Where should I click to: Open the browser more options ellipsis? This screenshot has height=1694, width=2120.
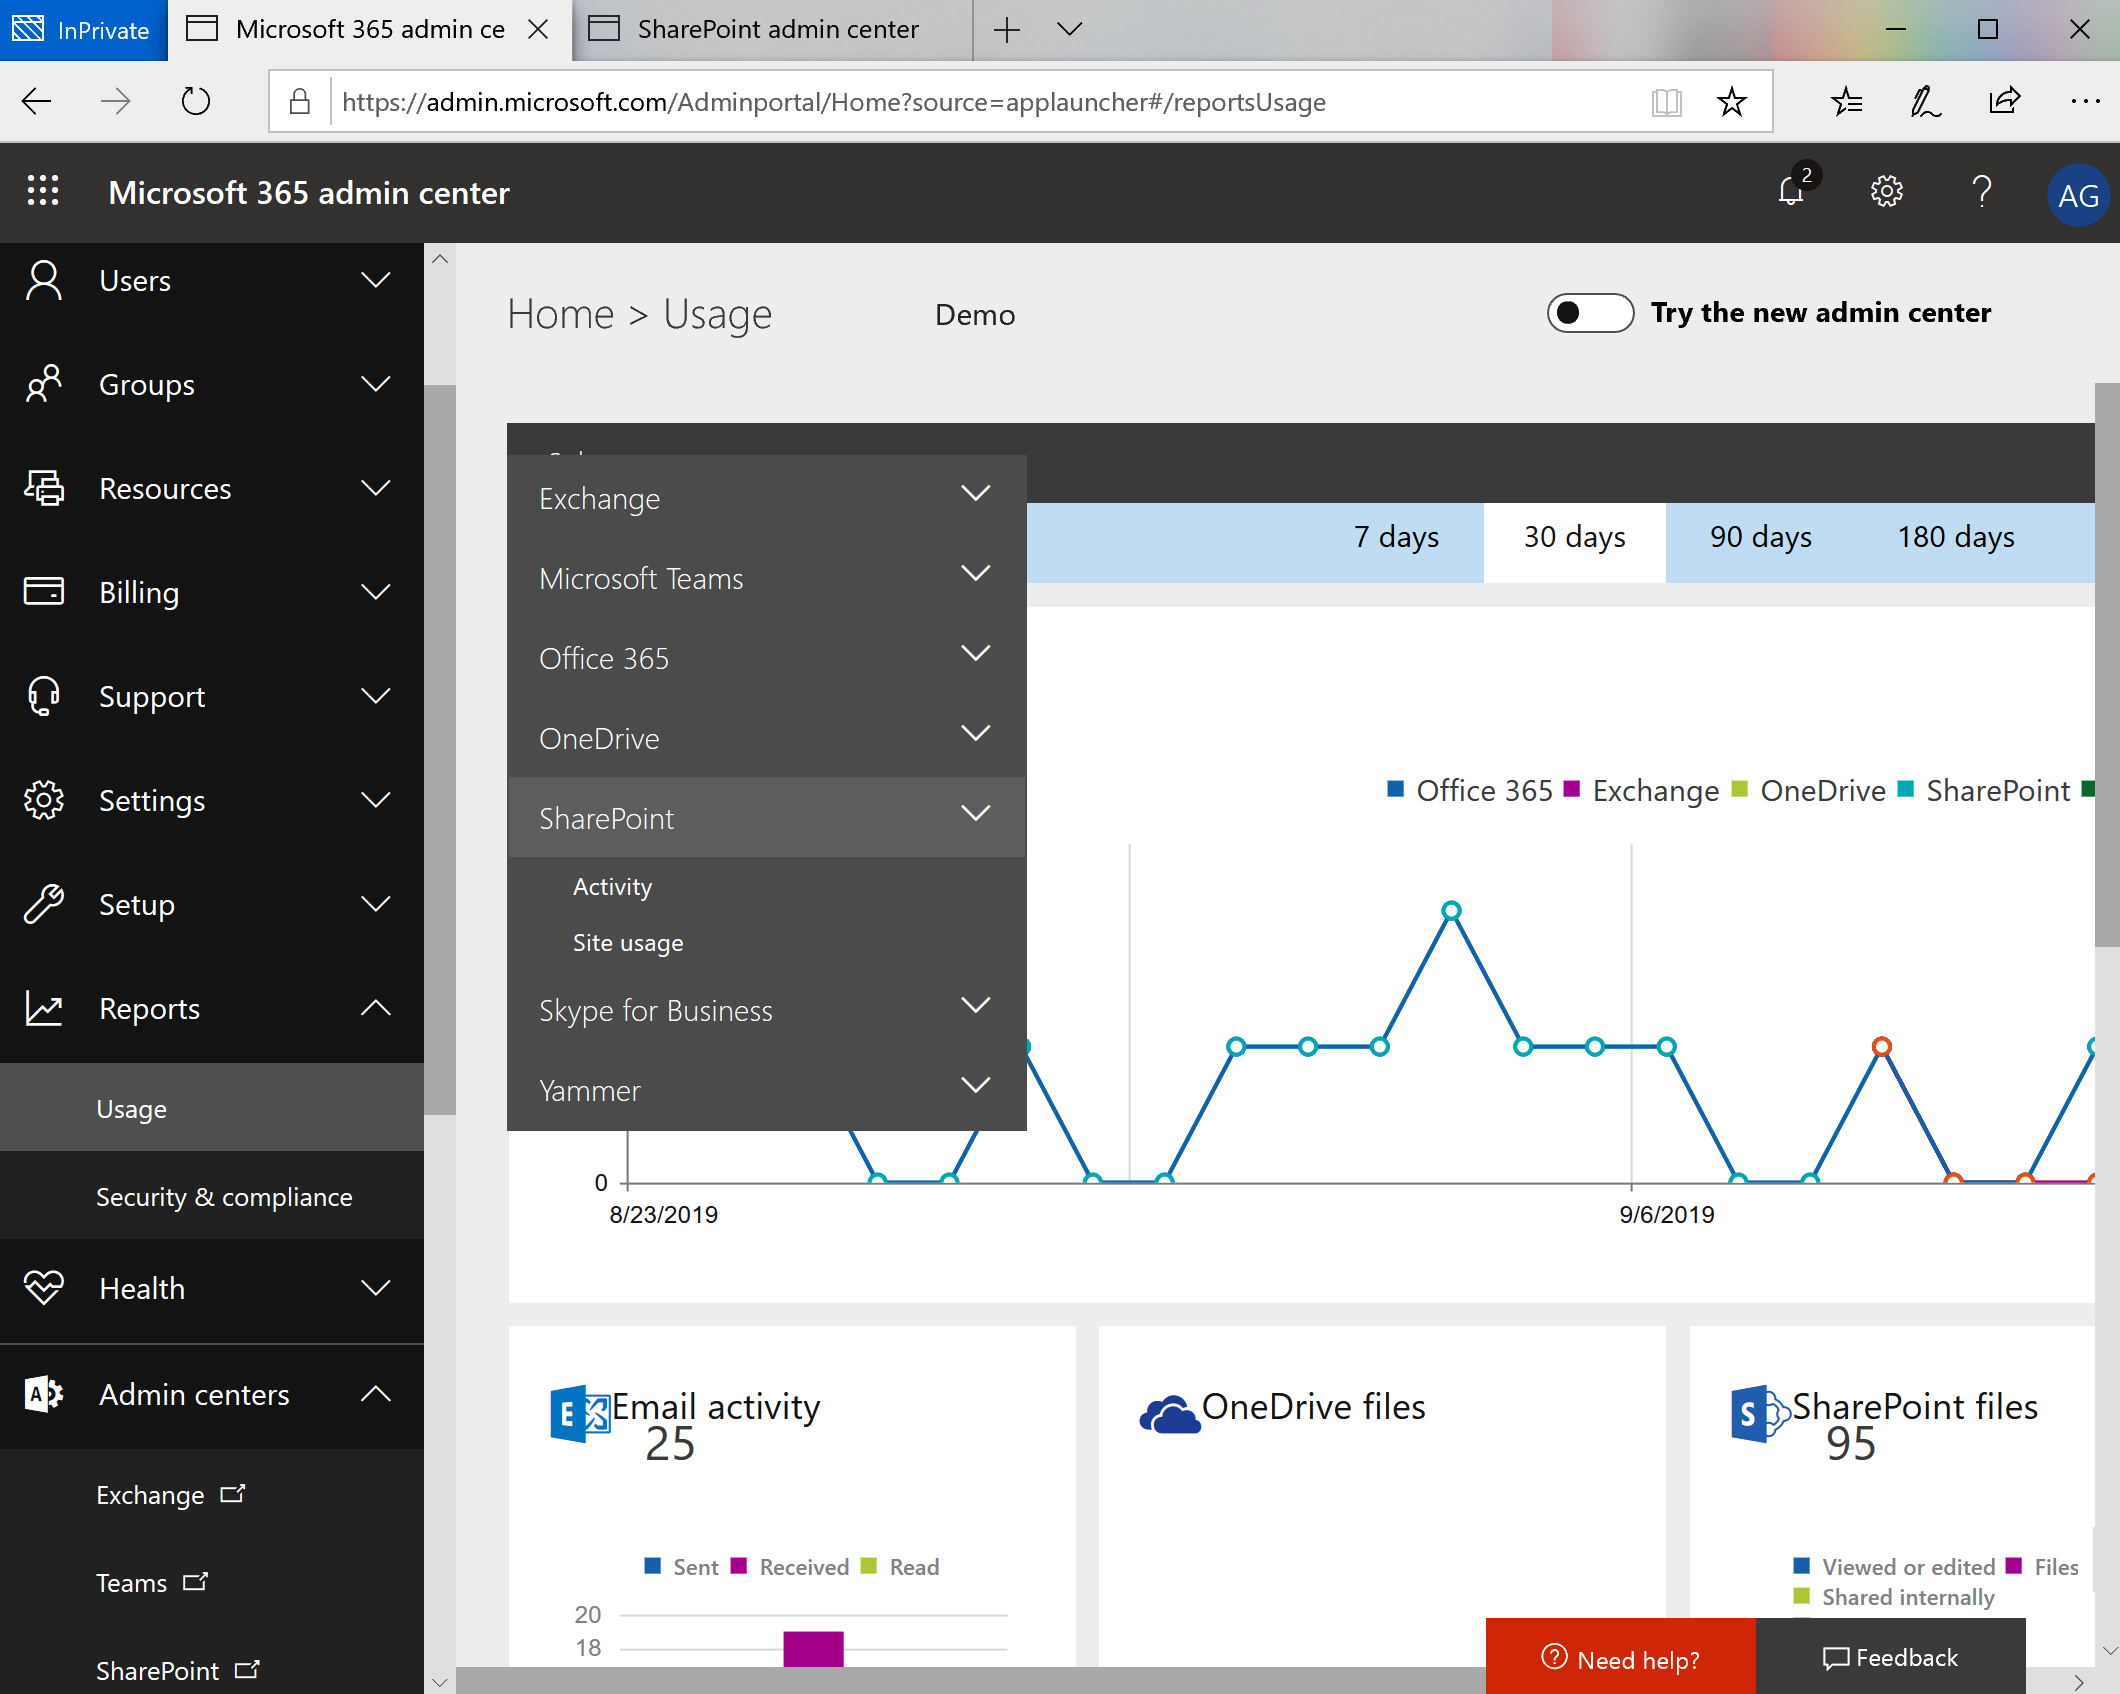(2085, 101)
